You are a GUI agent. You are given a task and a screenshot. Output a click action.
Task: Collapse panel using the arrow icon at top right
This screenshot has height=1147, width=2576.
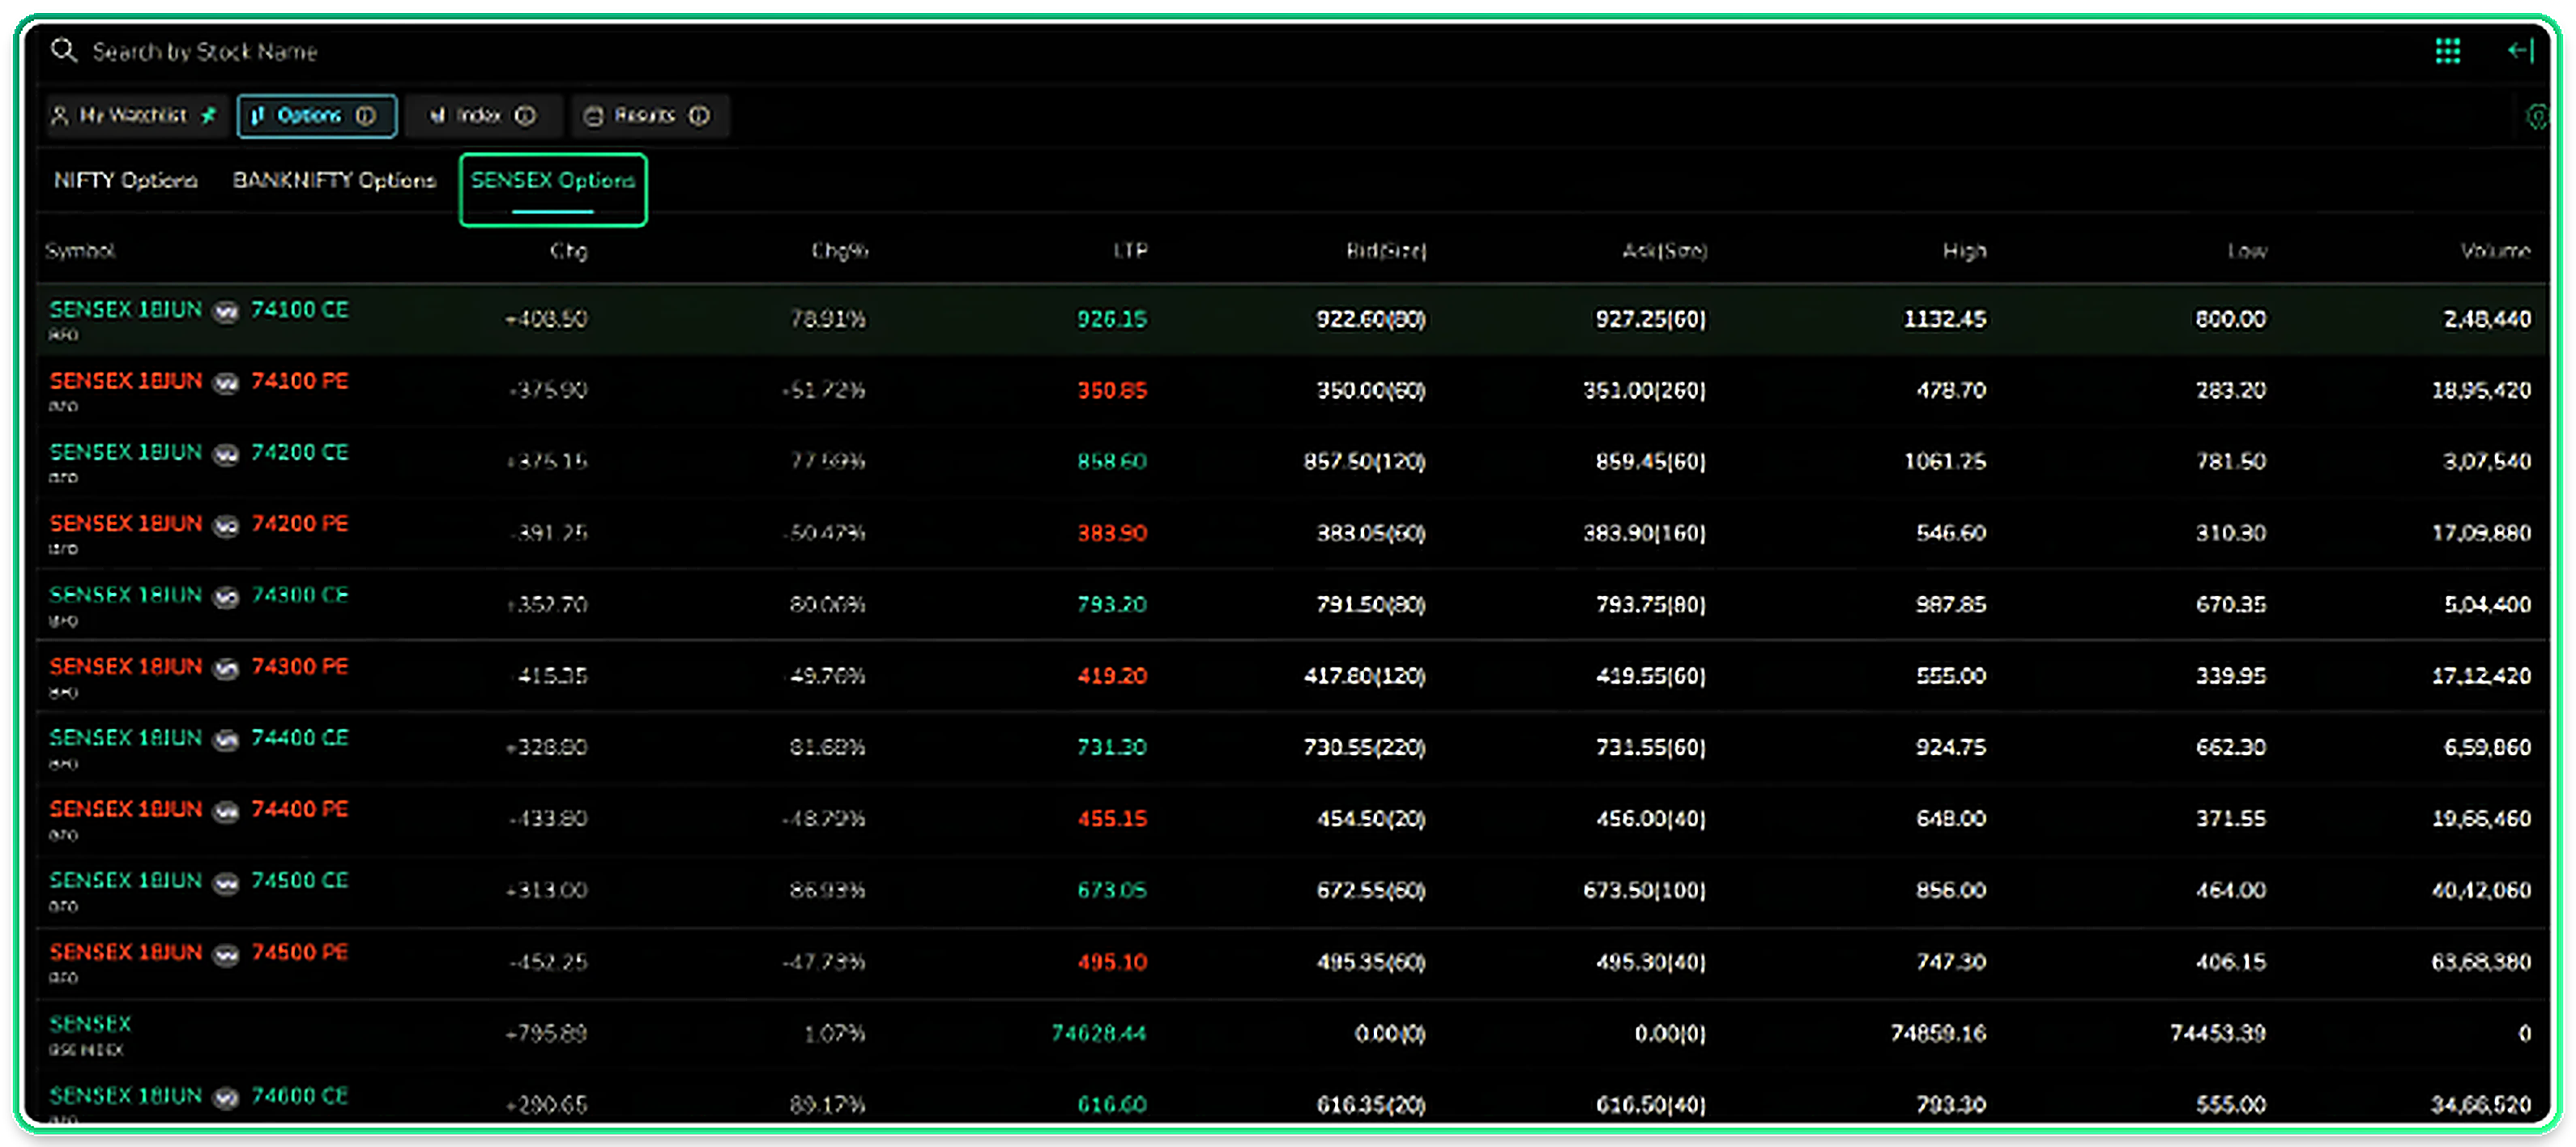click(2521, 50)
